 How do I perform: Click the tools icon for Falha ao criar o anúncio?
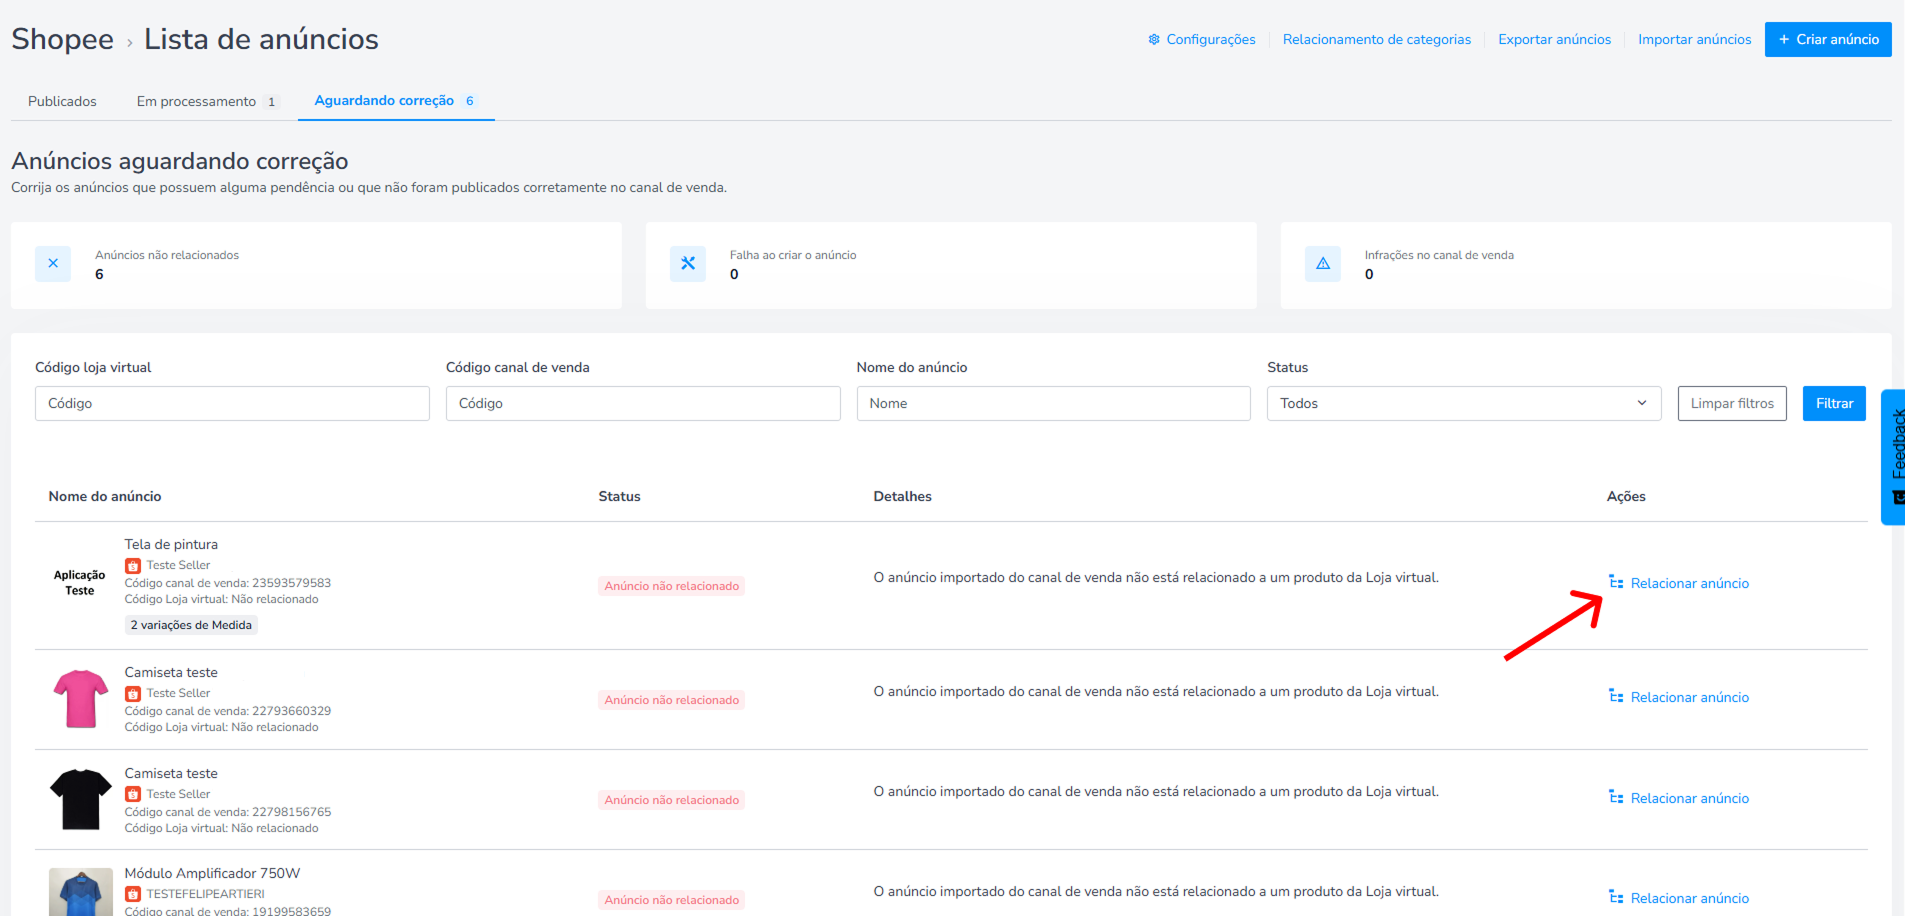tap(688, 264)
